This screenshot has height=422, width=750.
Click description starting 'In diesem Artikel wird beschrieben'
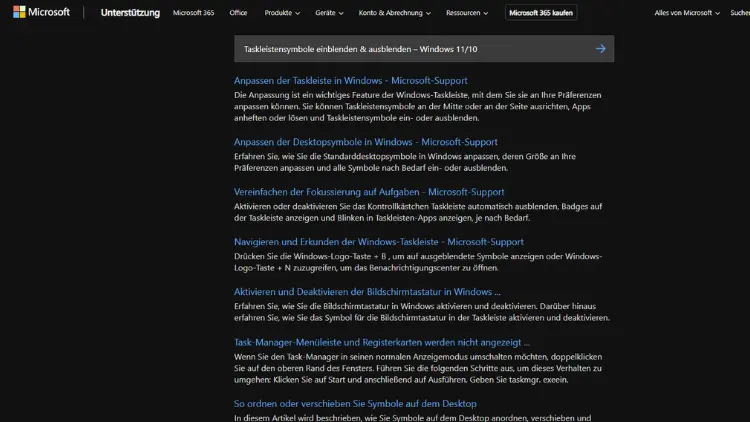(412, 417)
